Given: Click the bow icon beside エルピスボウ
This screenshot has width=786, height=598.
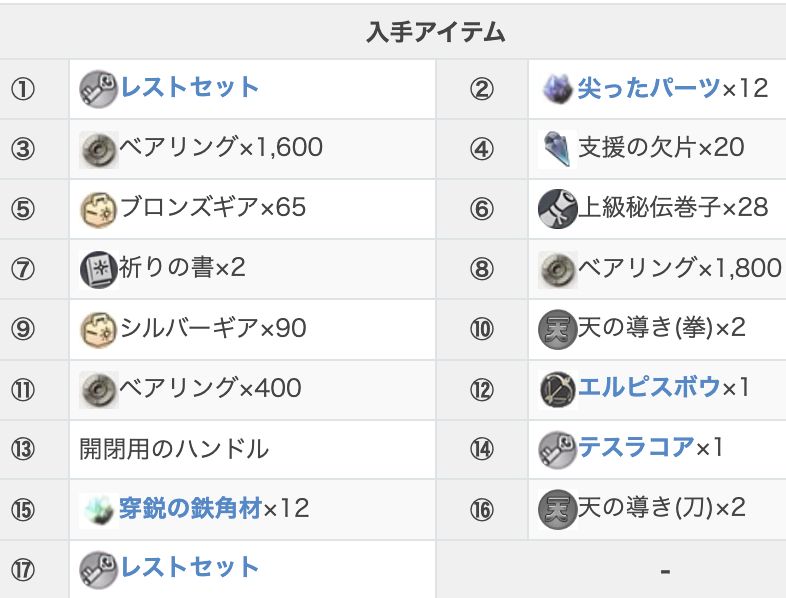Looking at the screenshot, I should point(556,388).
